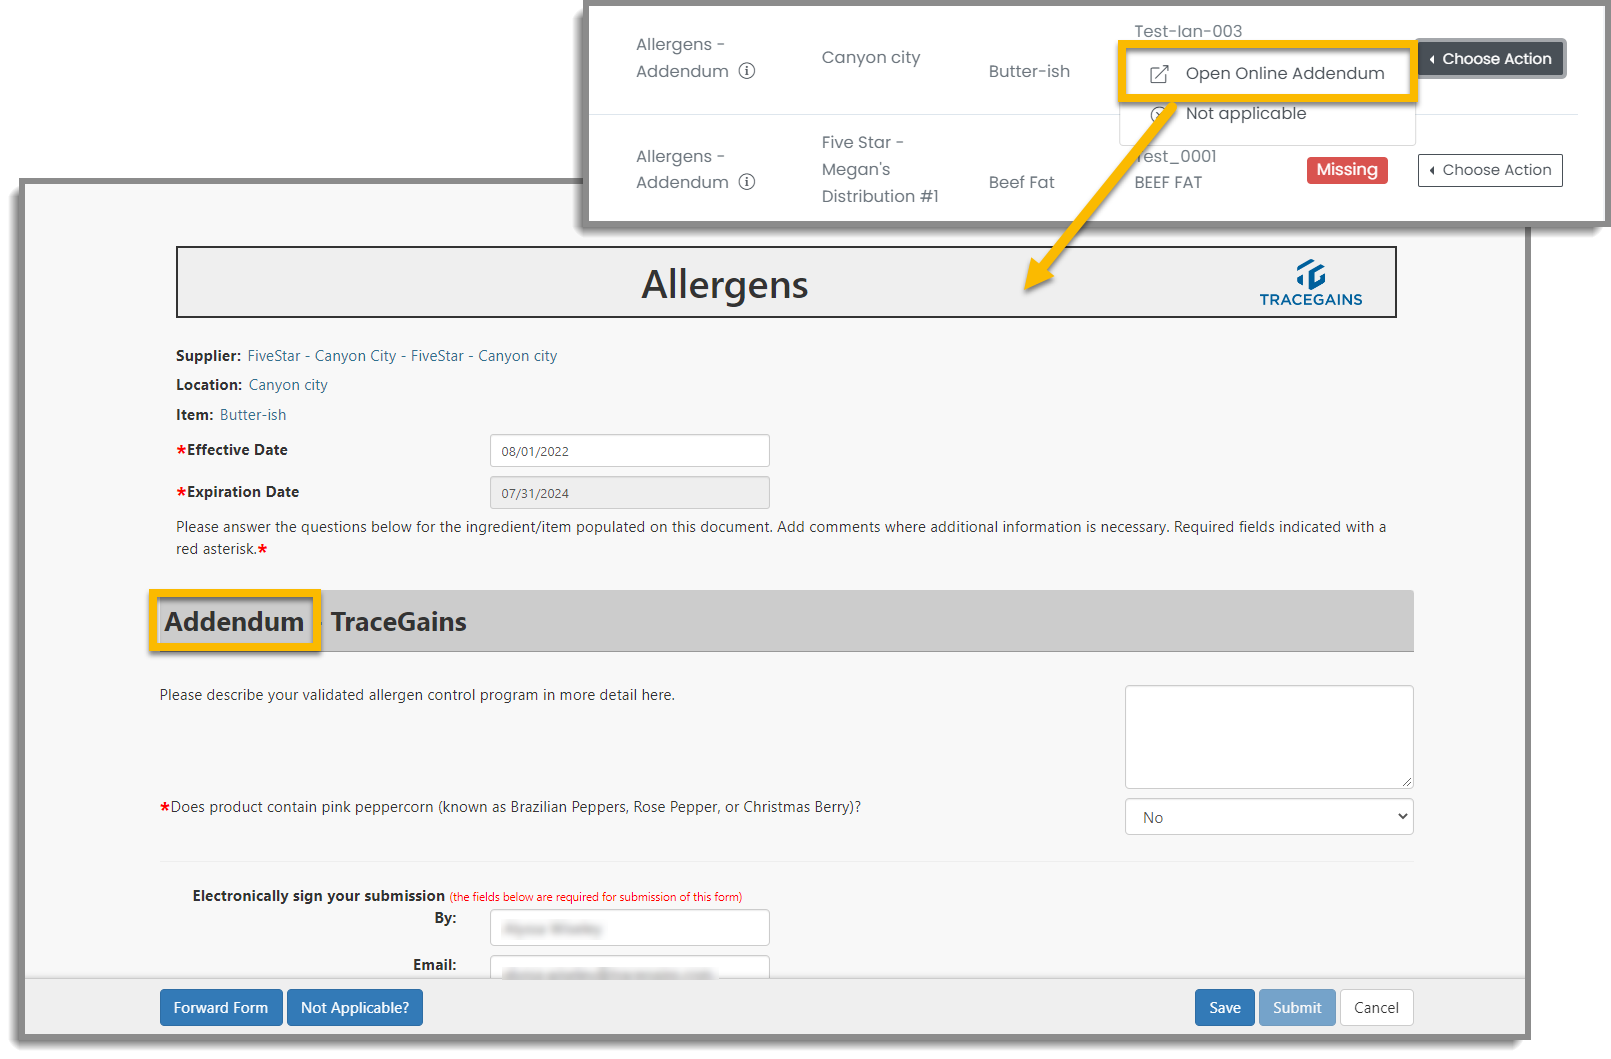Click the Beef Fat item cell
Image resolution: width=1611 pixels, height=1059 pixels.
coord(1021,182)
